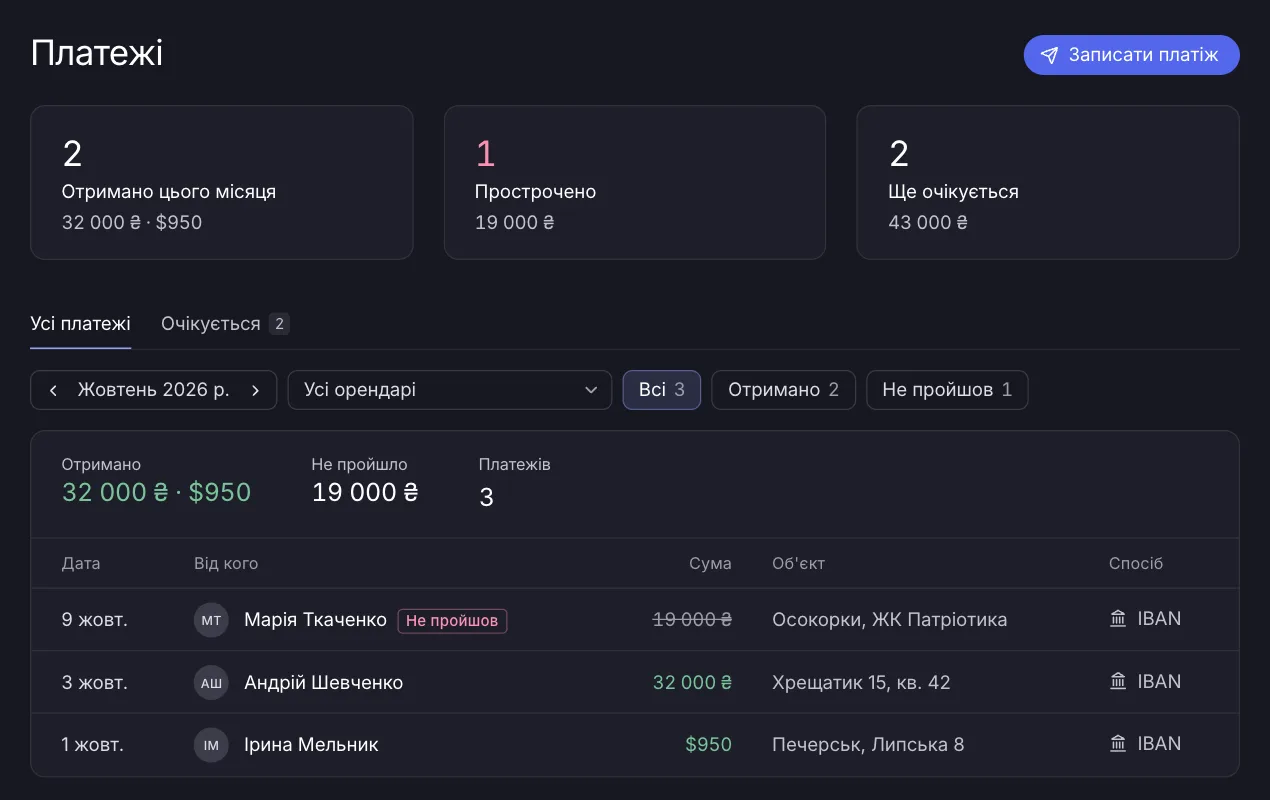The height and width of the screenshot is (800, 1270).
Task: Click the name Андрій Шевченко
Action: tap(323, 683)
